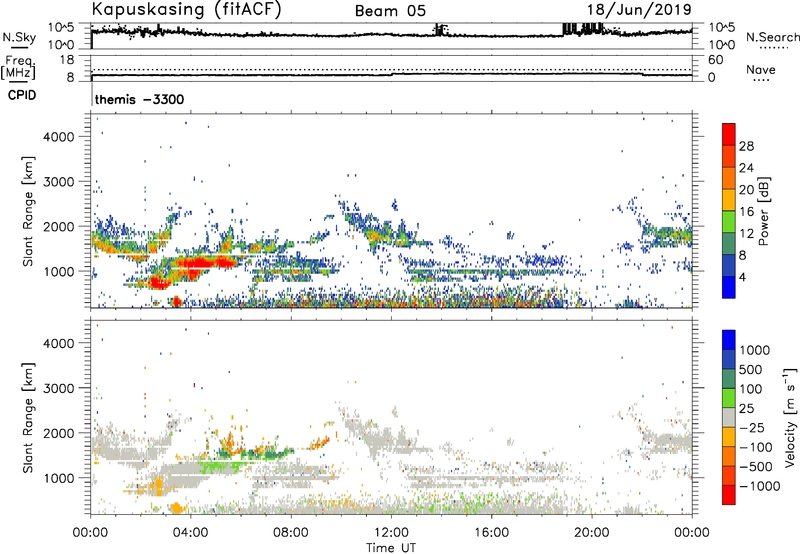
Task: Select the "CPID" row label
Action: click(x=22, y=95)
